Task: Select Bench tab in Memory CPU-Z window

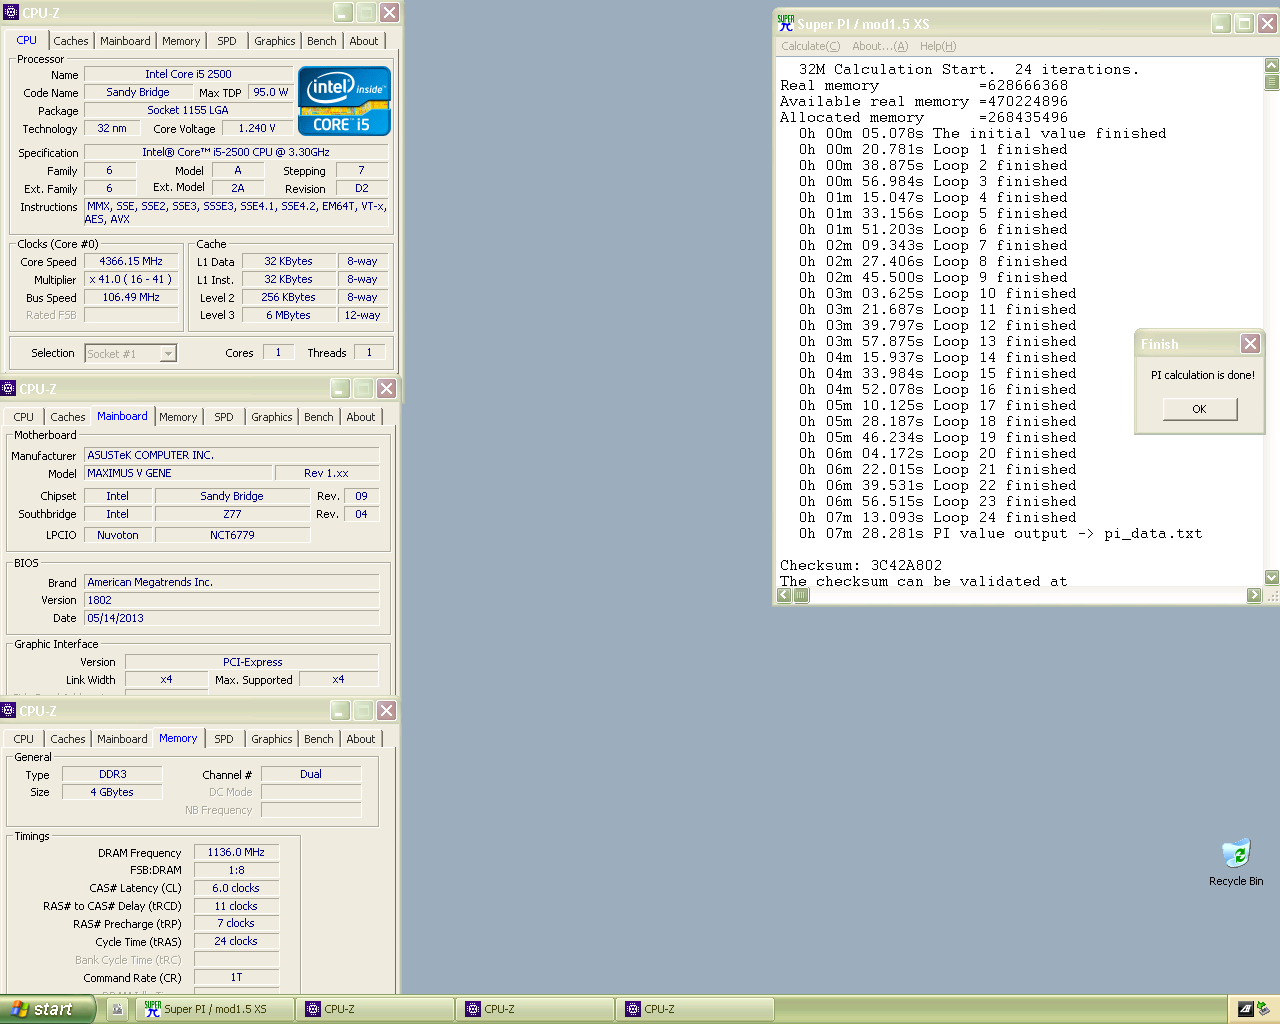Action: coord(319,739)
